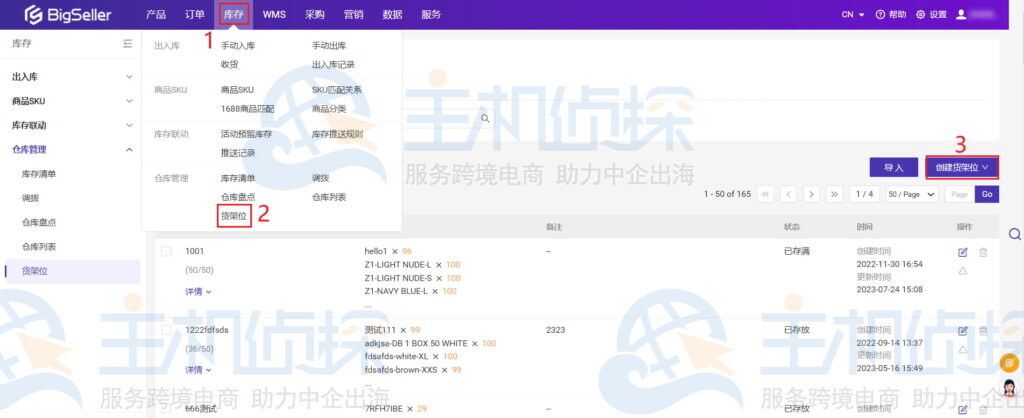Image resolution: width=1024 pixels, height=418 pixels.
Task: Choose 仓库列表 in the dropdown menu
Action: coord(329,197)
